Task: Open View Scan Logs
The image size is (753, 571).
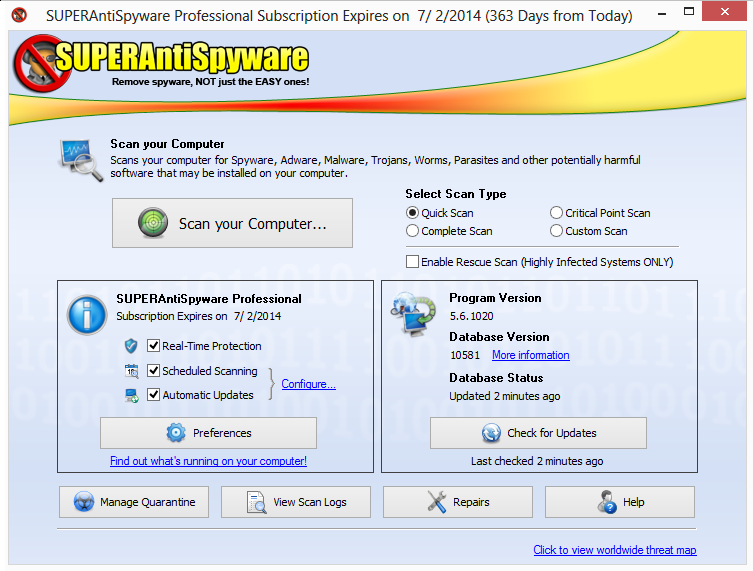Action: pos(296,502)
